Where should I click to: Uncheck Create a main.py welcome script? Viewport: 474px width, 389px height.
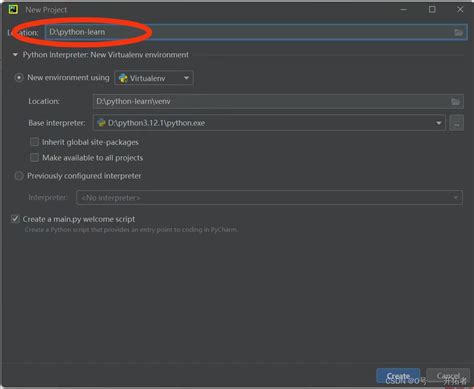click(15, 219)
